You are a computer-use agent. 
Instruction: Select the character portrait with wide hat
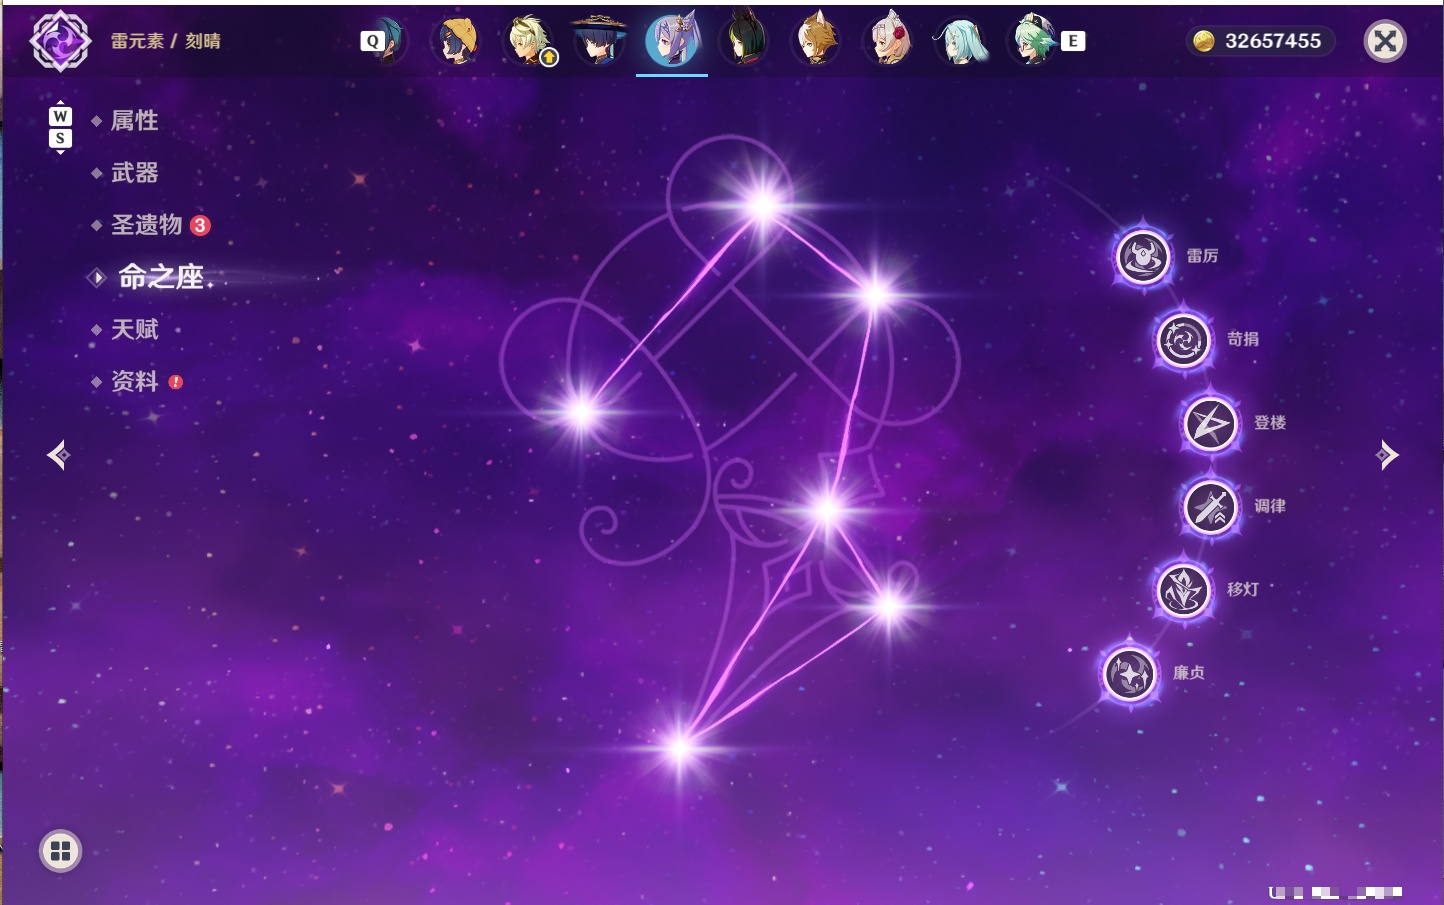pyautogui.click(x=600, y=41)
